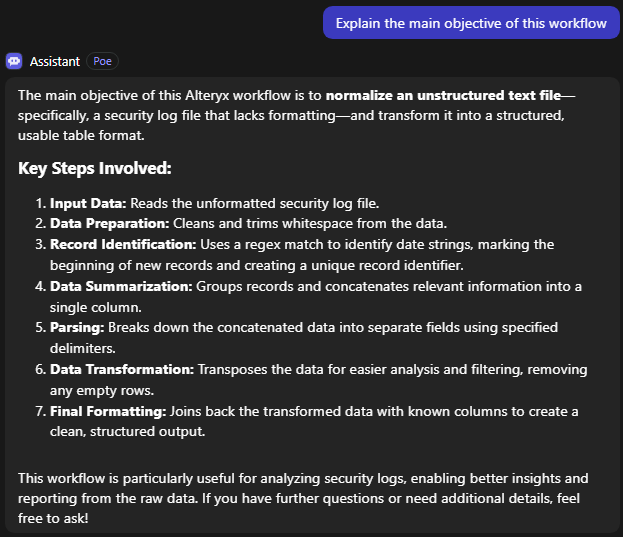The height and width of the screenshot is (537, 623).
Task: Click the "Final Formatting:" list item label
Action: (108, 411)
